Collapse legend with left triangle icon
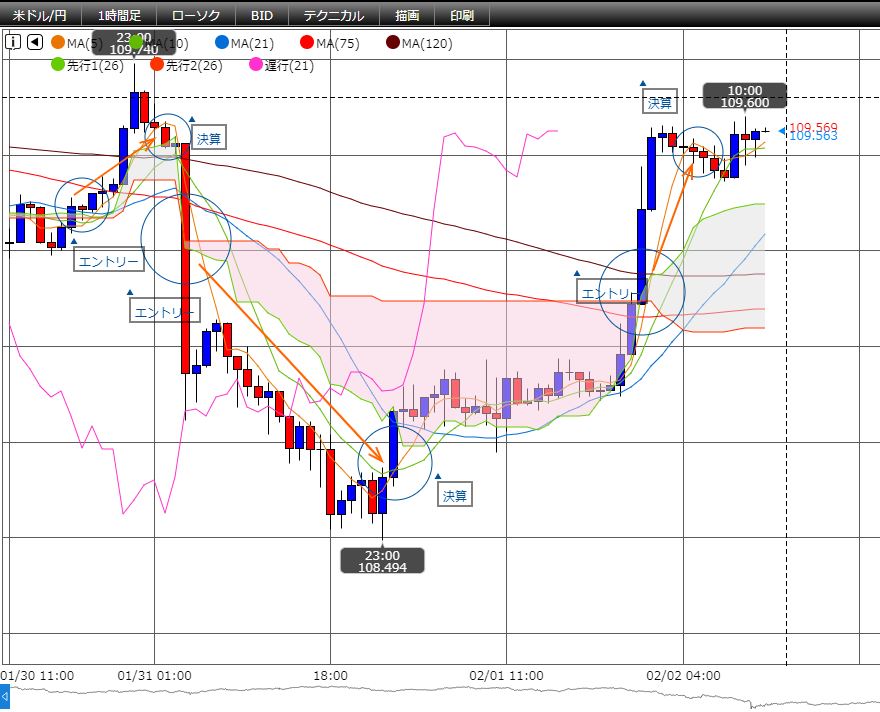Image resolution: width=880 pixels, height=712 pixels. [x=35, y=42]
